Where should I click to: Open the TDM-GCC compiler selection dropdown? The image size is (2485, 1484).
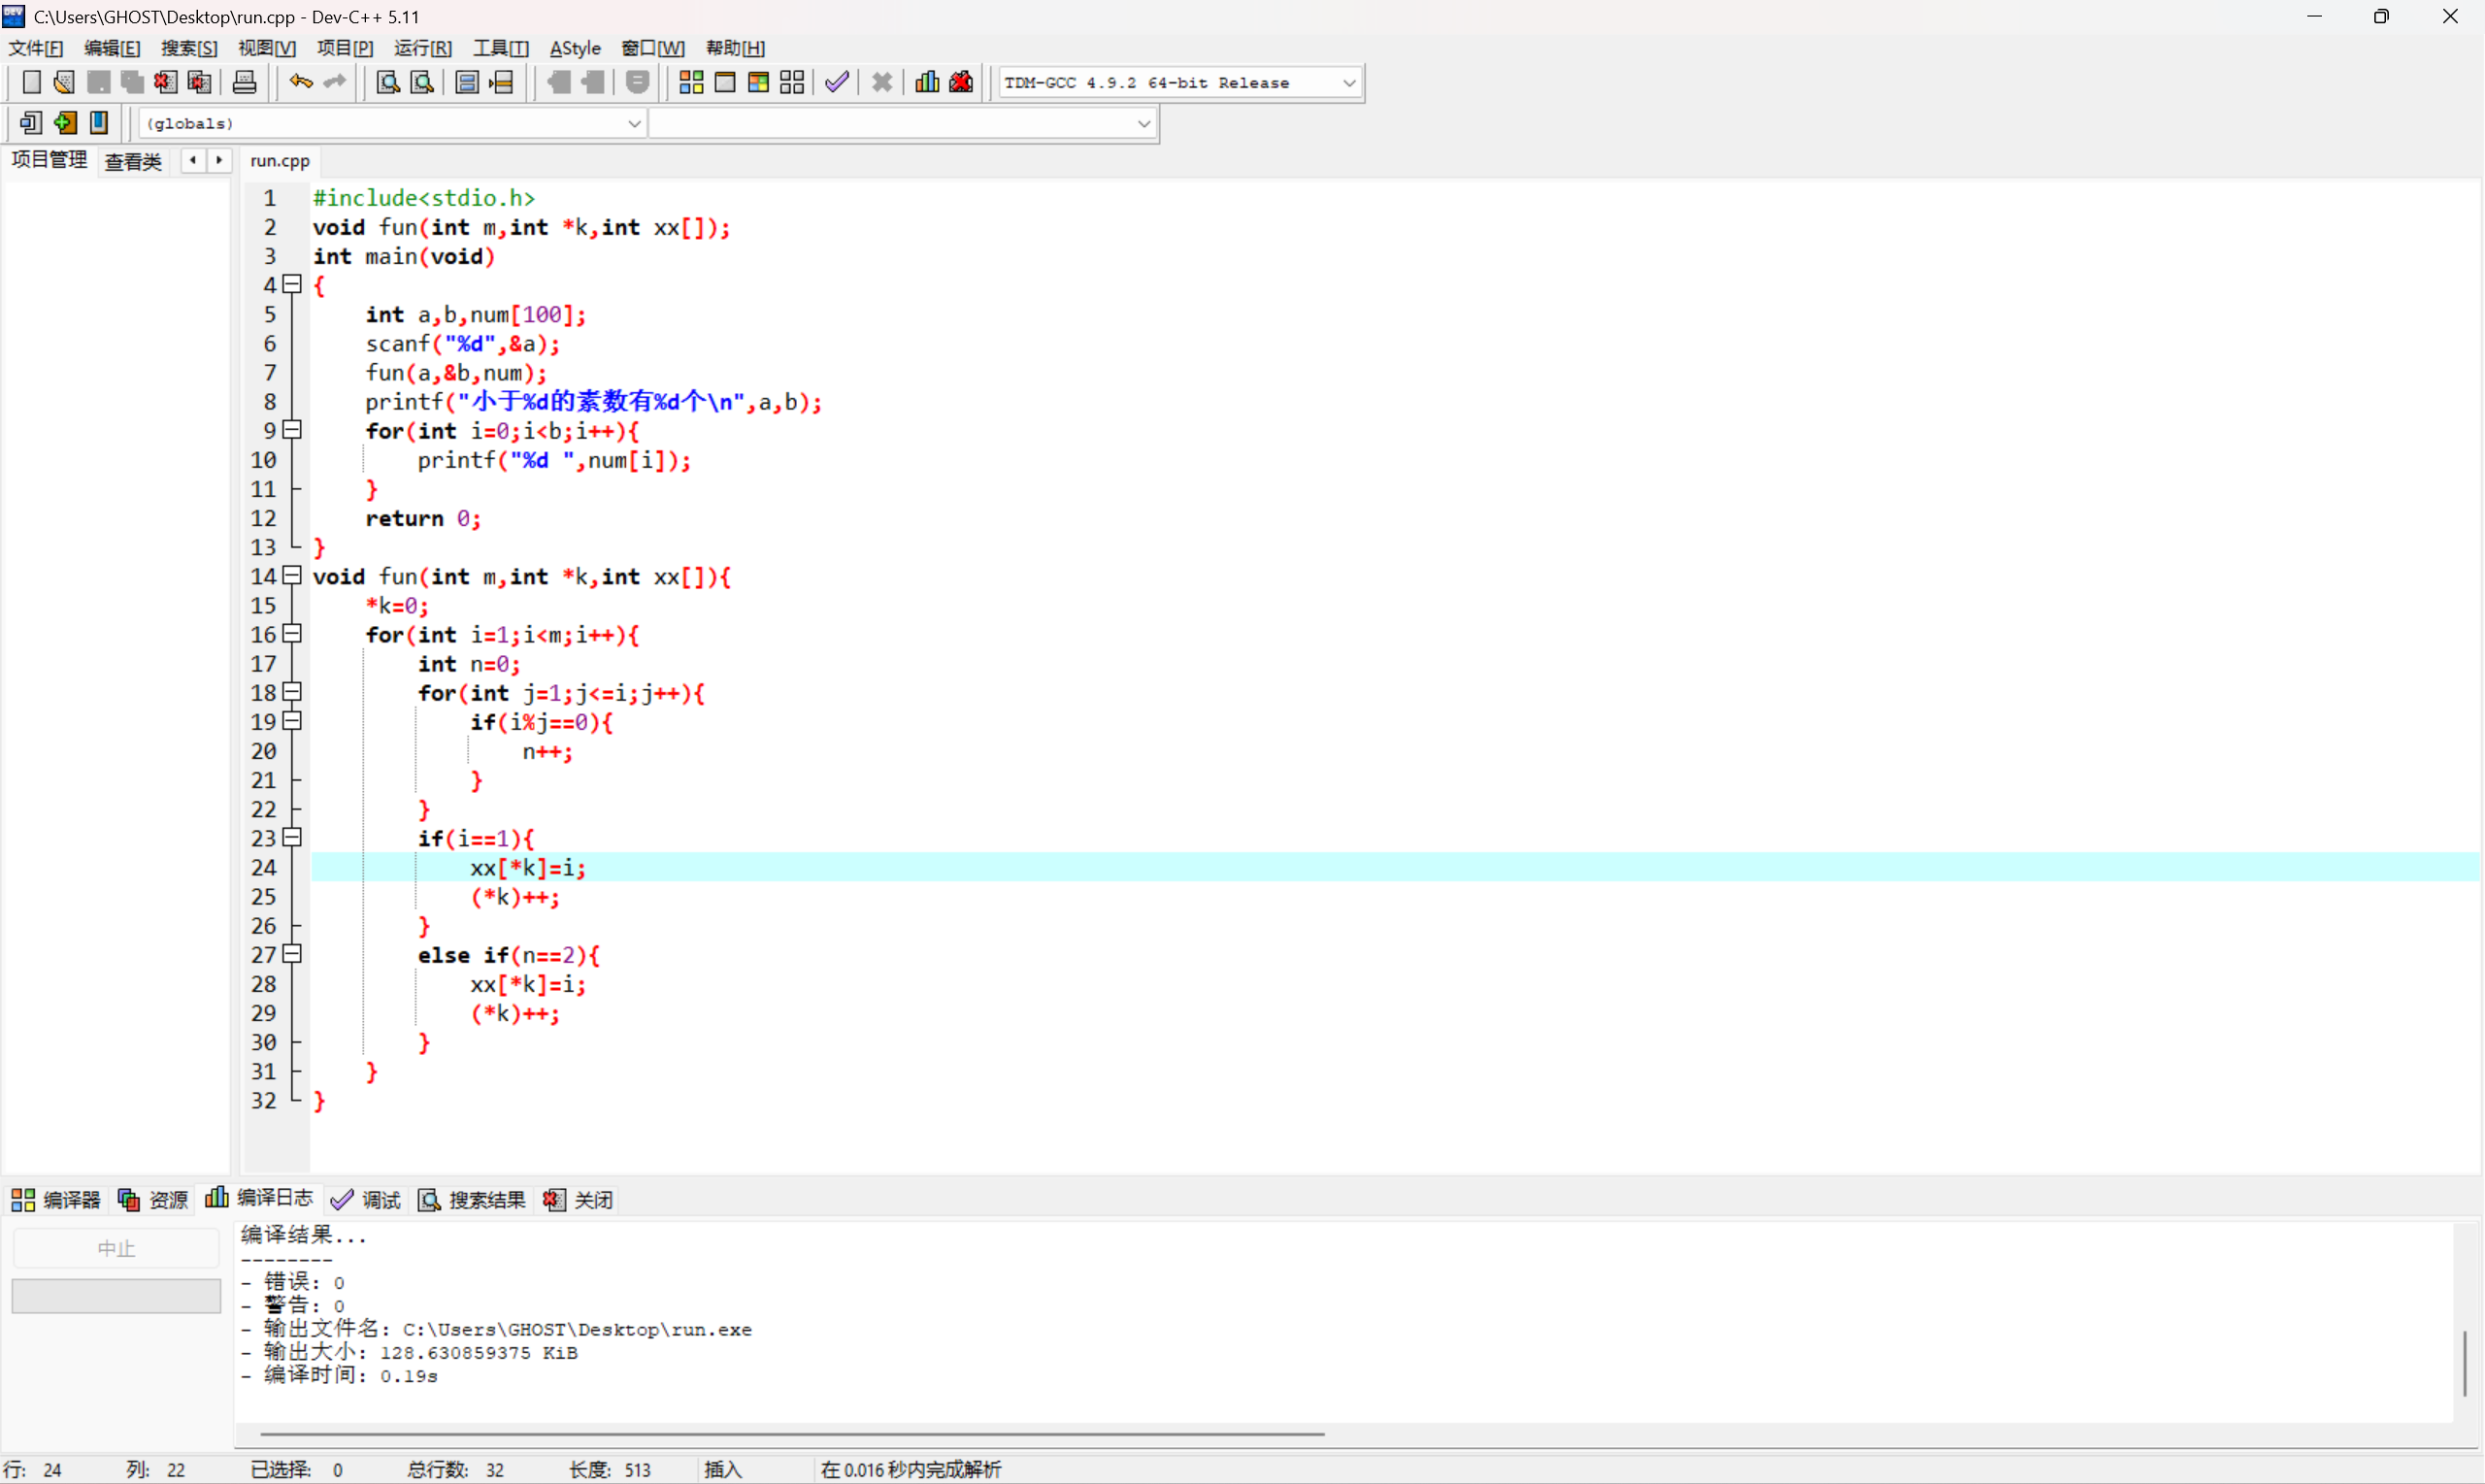pyautogui.click(x=1348, y=83)
